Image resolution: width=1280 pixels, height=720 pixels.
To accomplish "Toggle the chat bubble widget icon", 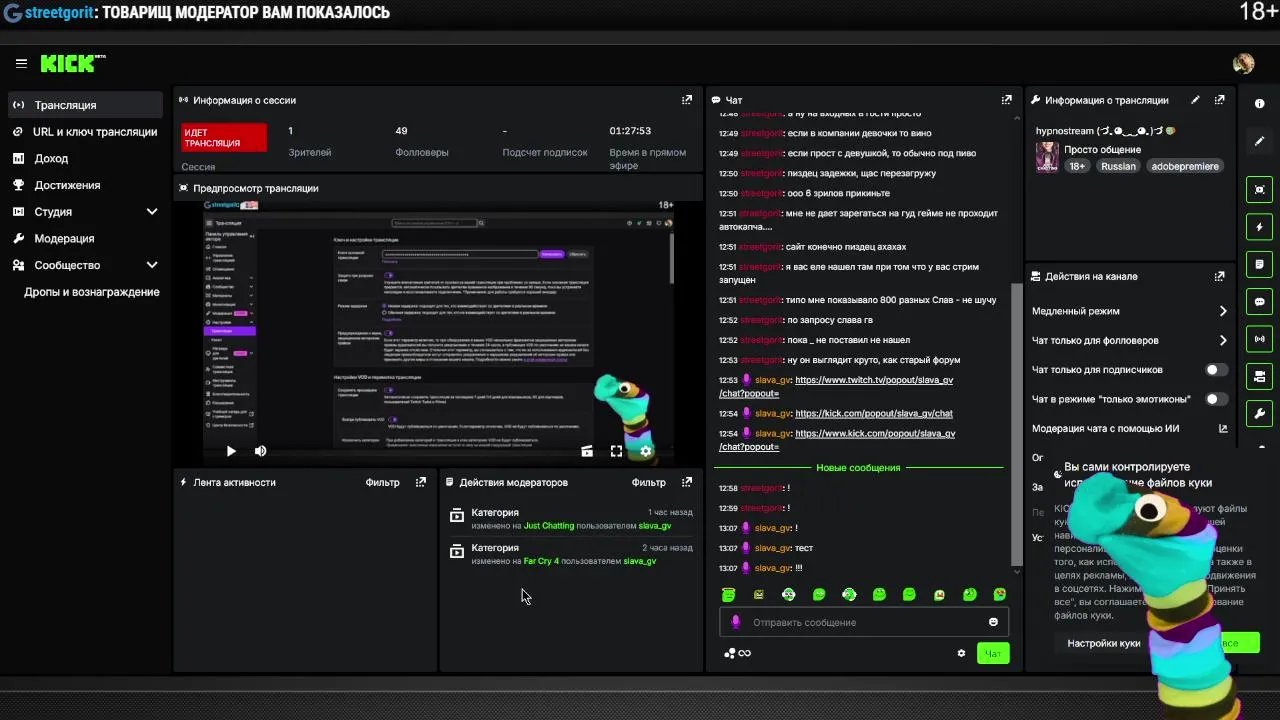I will (x=1259, y=302).
